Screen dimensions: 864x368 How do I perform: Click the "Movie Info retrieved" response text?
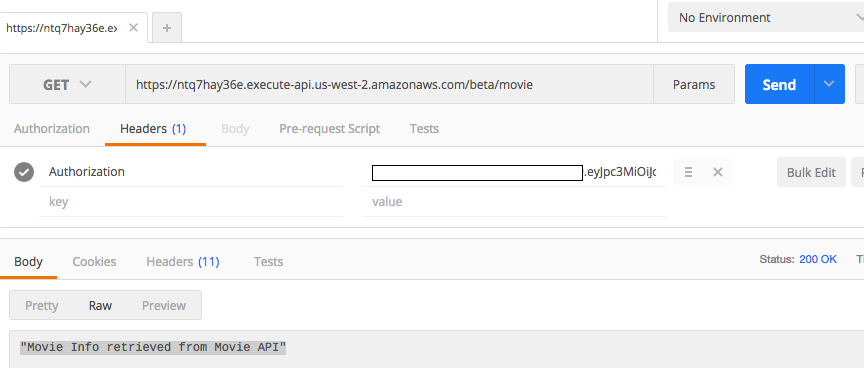(x=153, y=347)
